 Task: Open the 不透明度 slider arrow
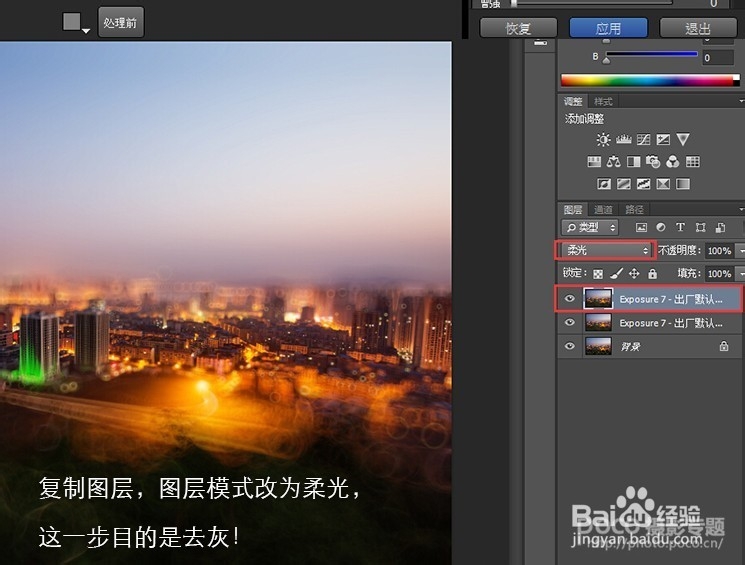[740, 250]
